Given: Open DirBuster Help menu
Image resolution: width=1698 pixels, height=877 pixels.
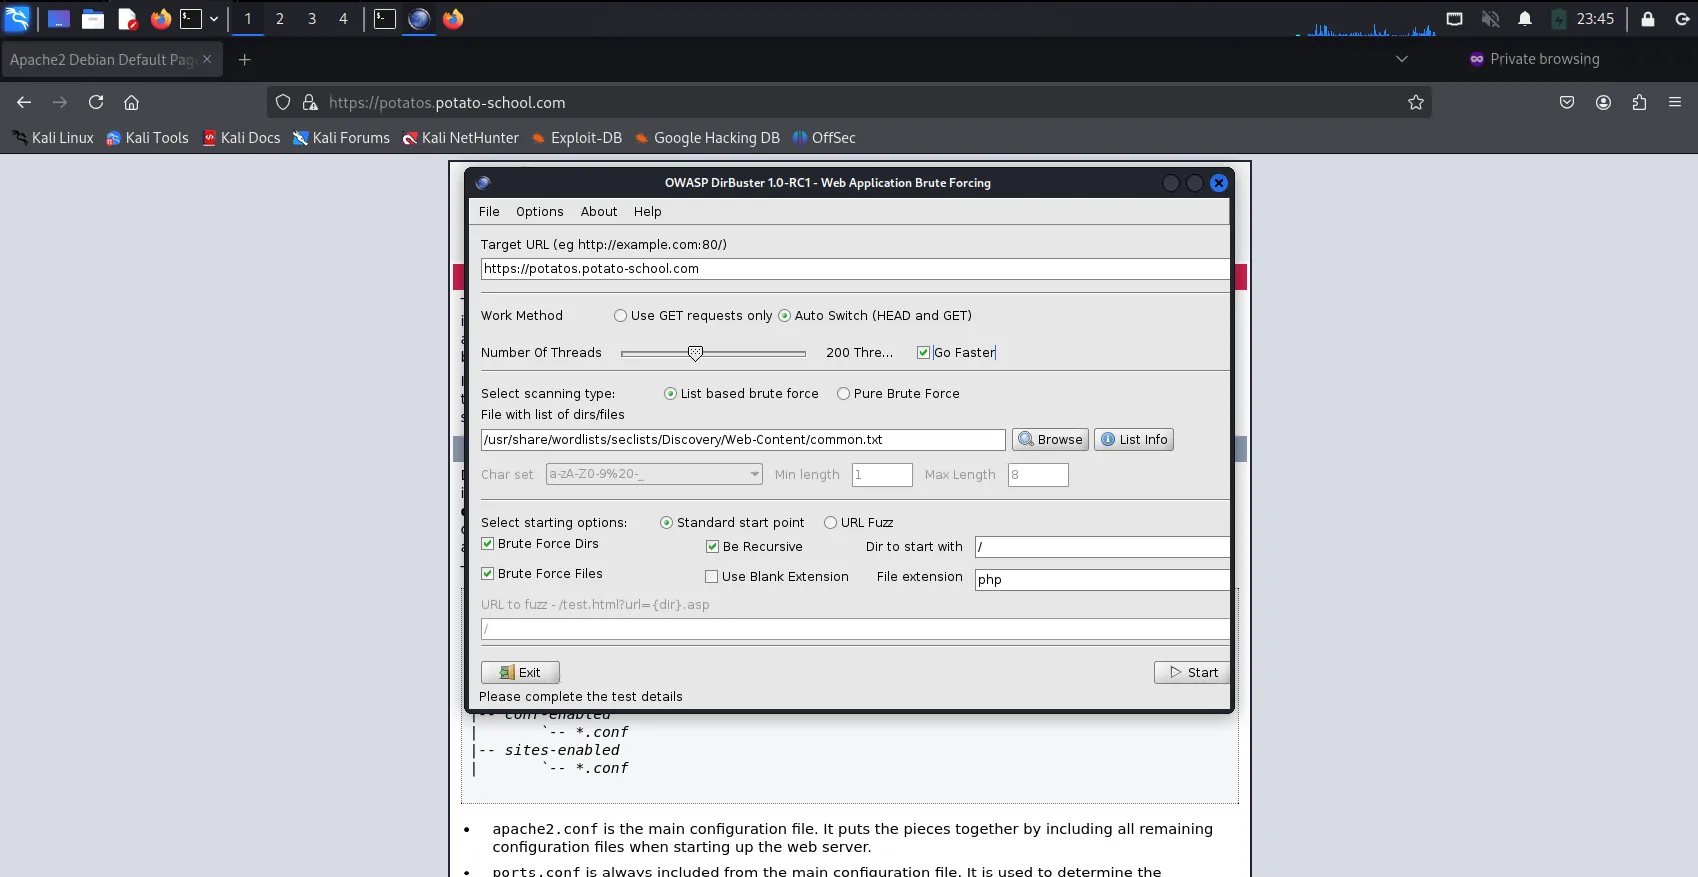Looking at the screenshot, I should tap(648, 212).
